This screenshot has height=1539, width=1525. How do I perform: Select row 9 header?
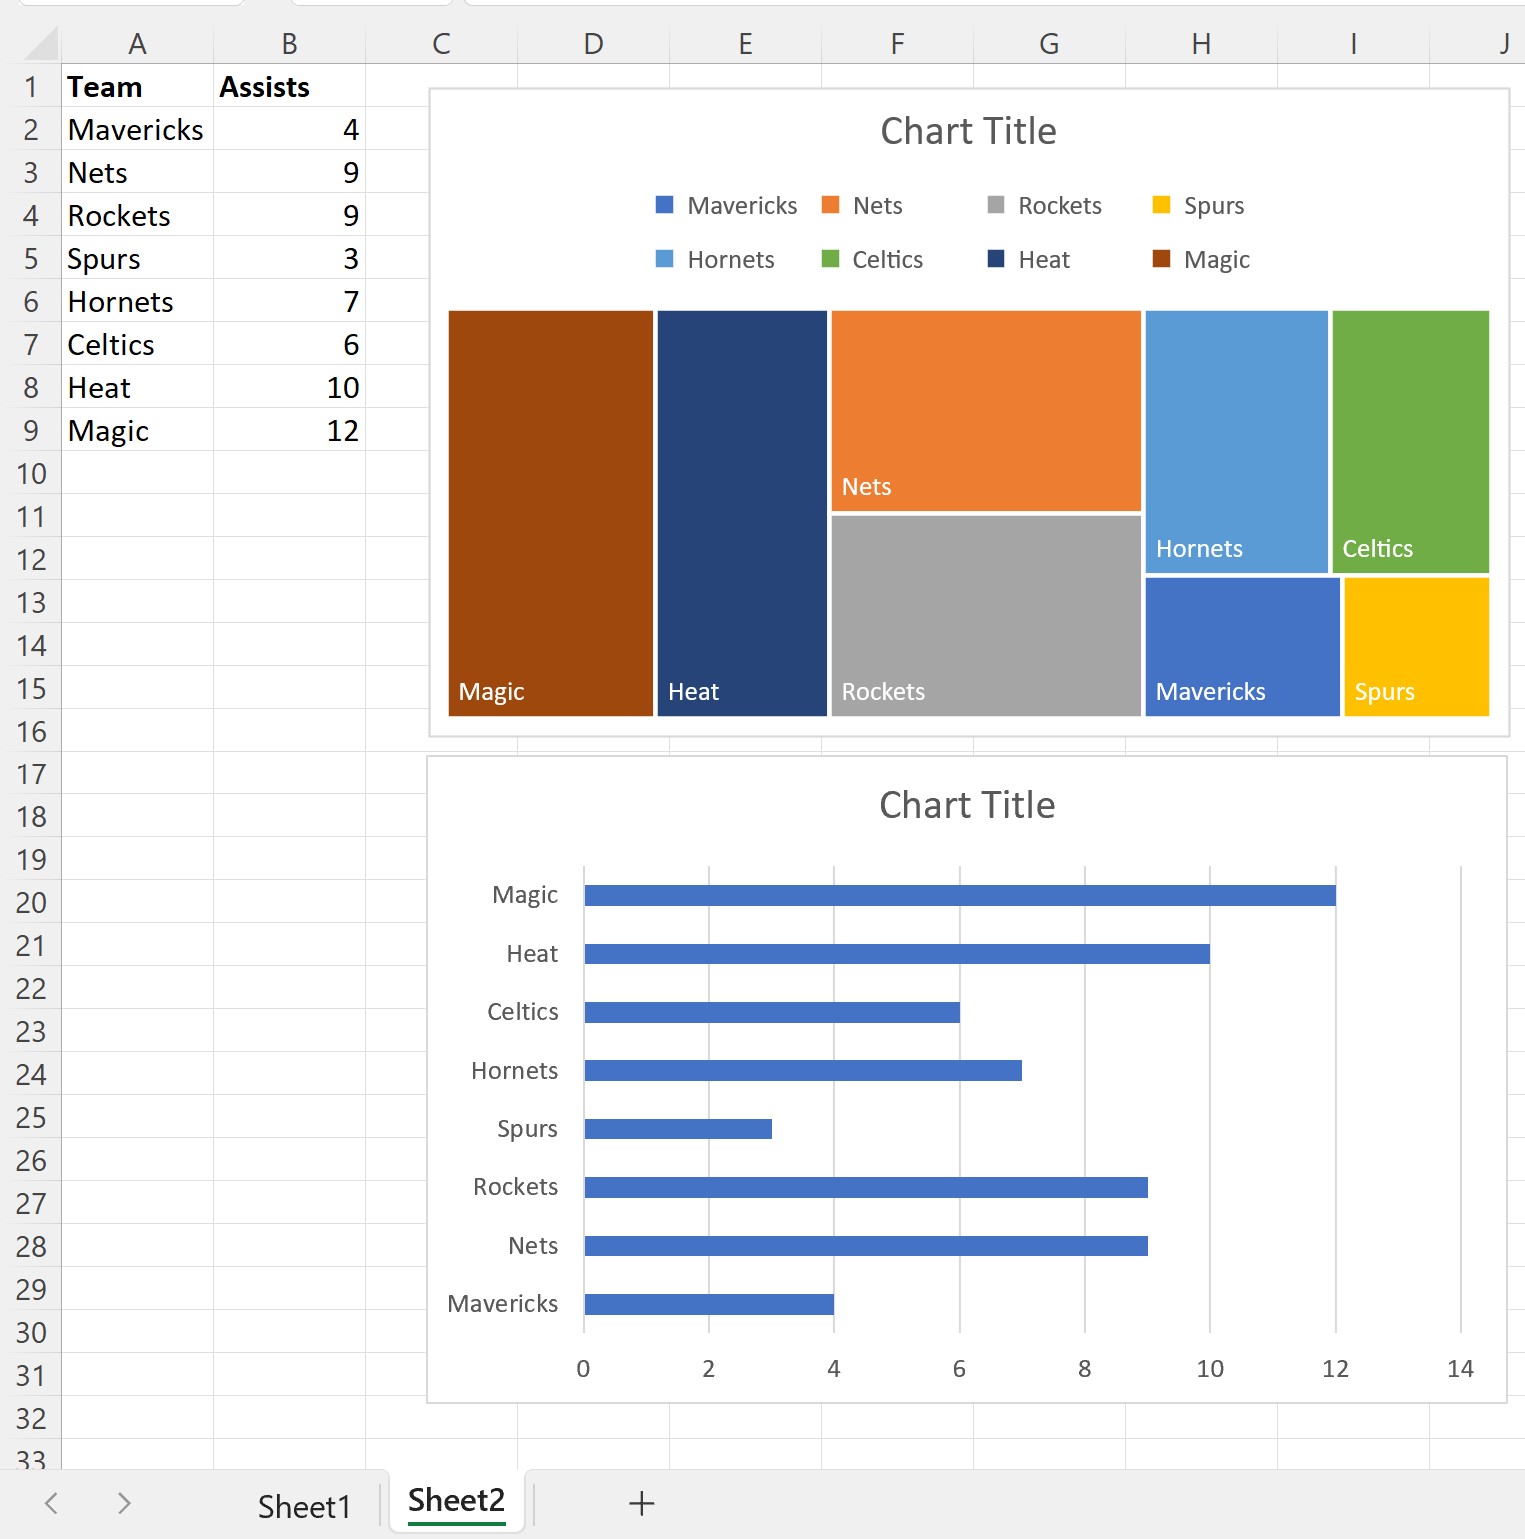(x=31, y=430)
